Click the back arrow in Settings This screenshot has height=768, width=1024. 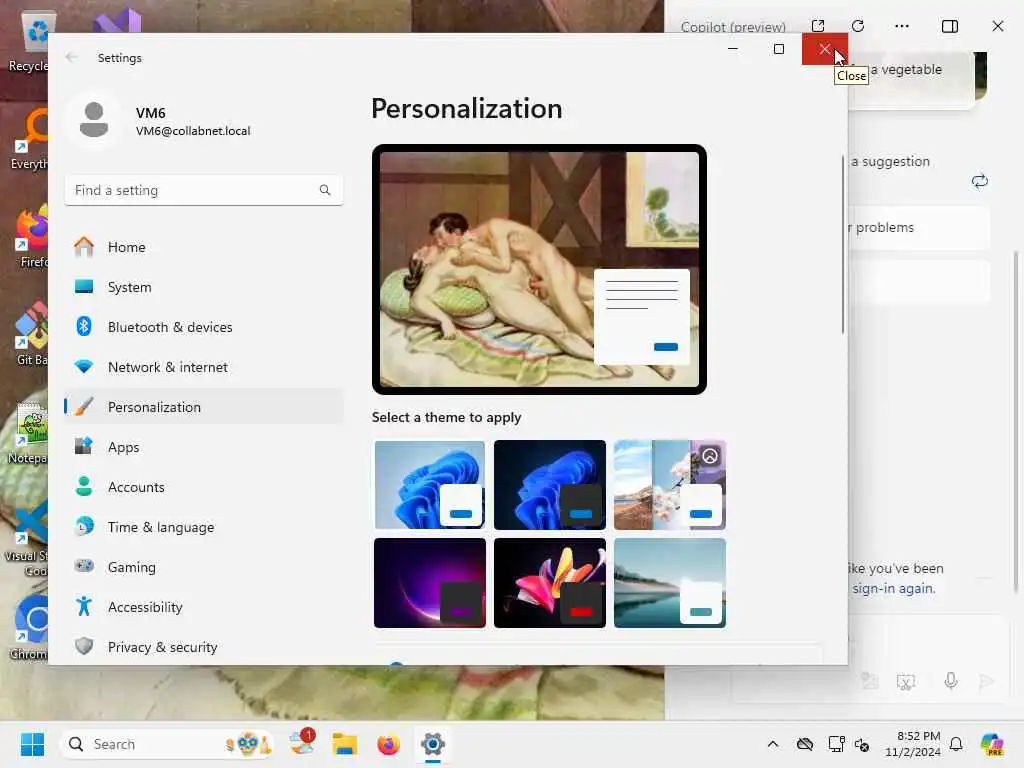coord(71,57)
